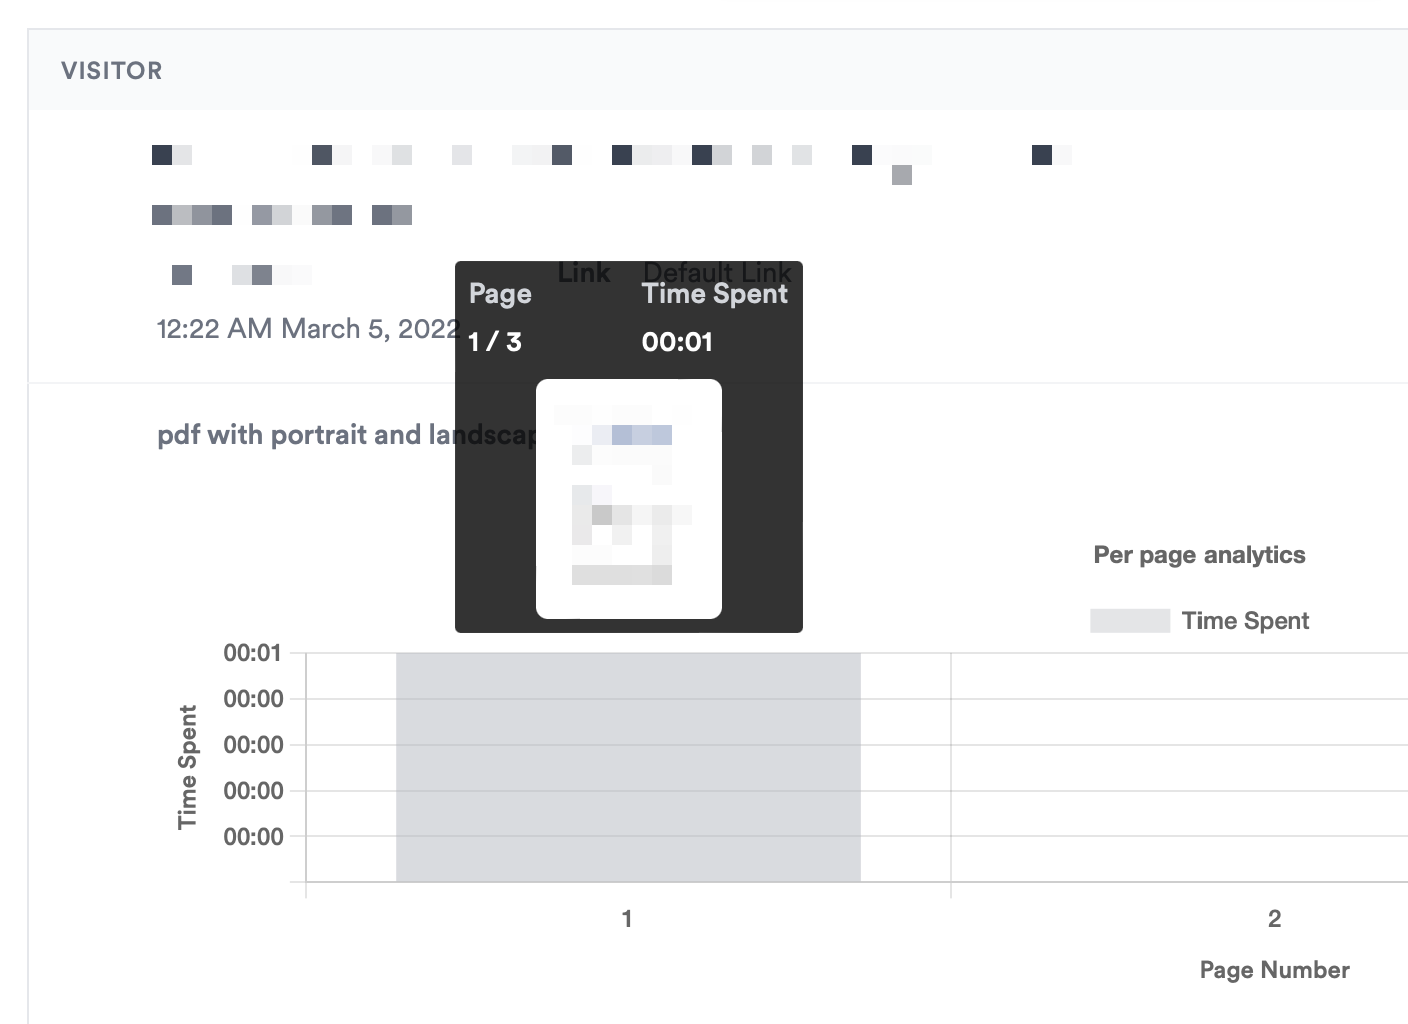This screenshot has height=1024, width=1408.
Task: Select the 12:22 AM March 5, 2022 timestamp
Action: point(308,329)
